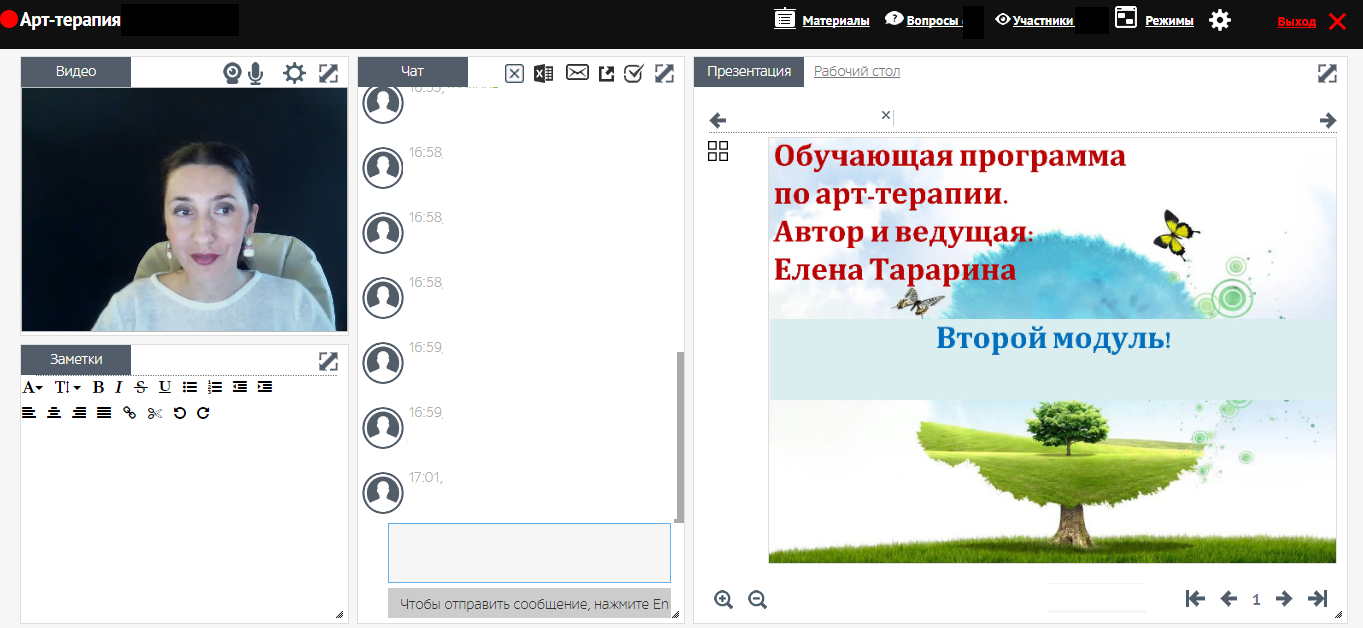1363x628 pixels.
Task: Click the Материалы list icon
Action: click(785, 19)
